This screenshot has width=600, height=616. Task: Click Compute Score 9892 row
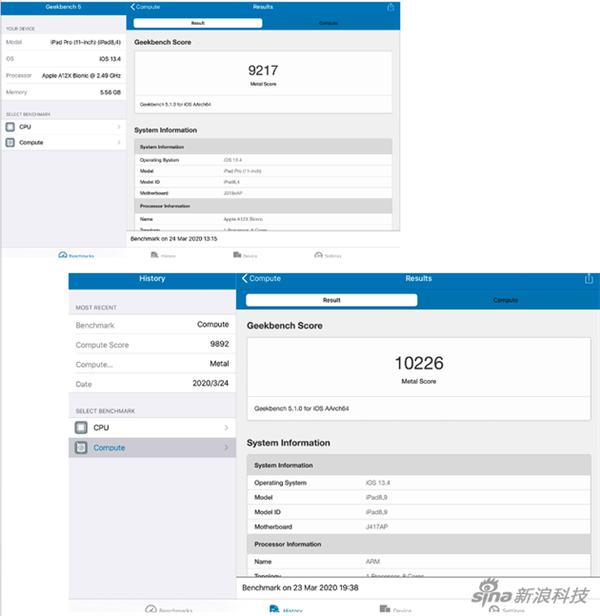(x=152, y=344)
